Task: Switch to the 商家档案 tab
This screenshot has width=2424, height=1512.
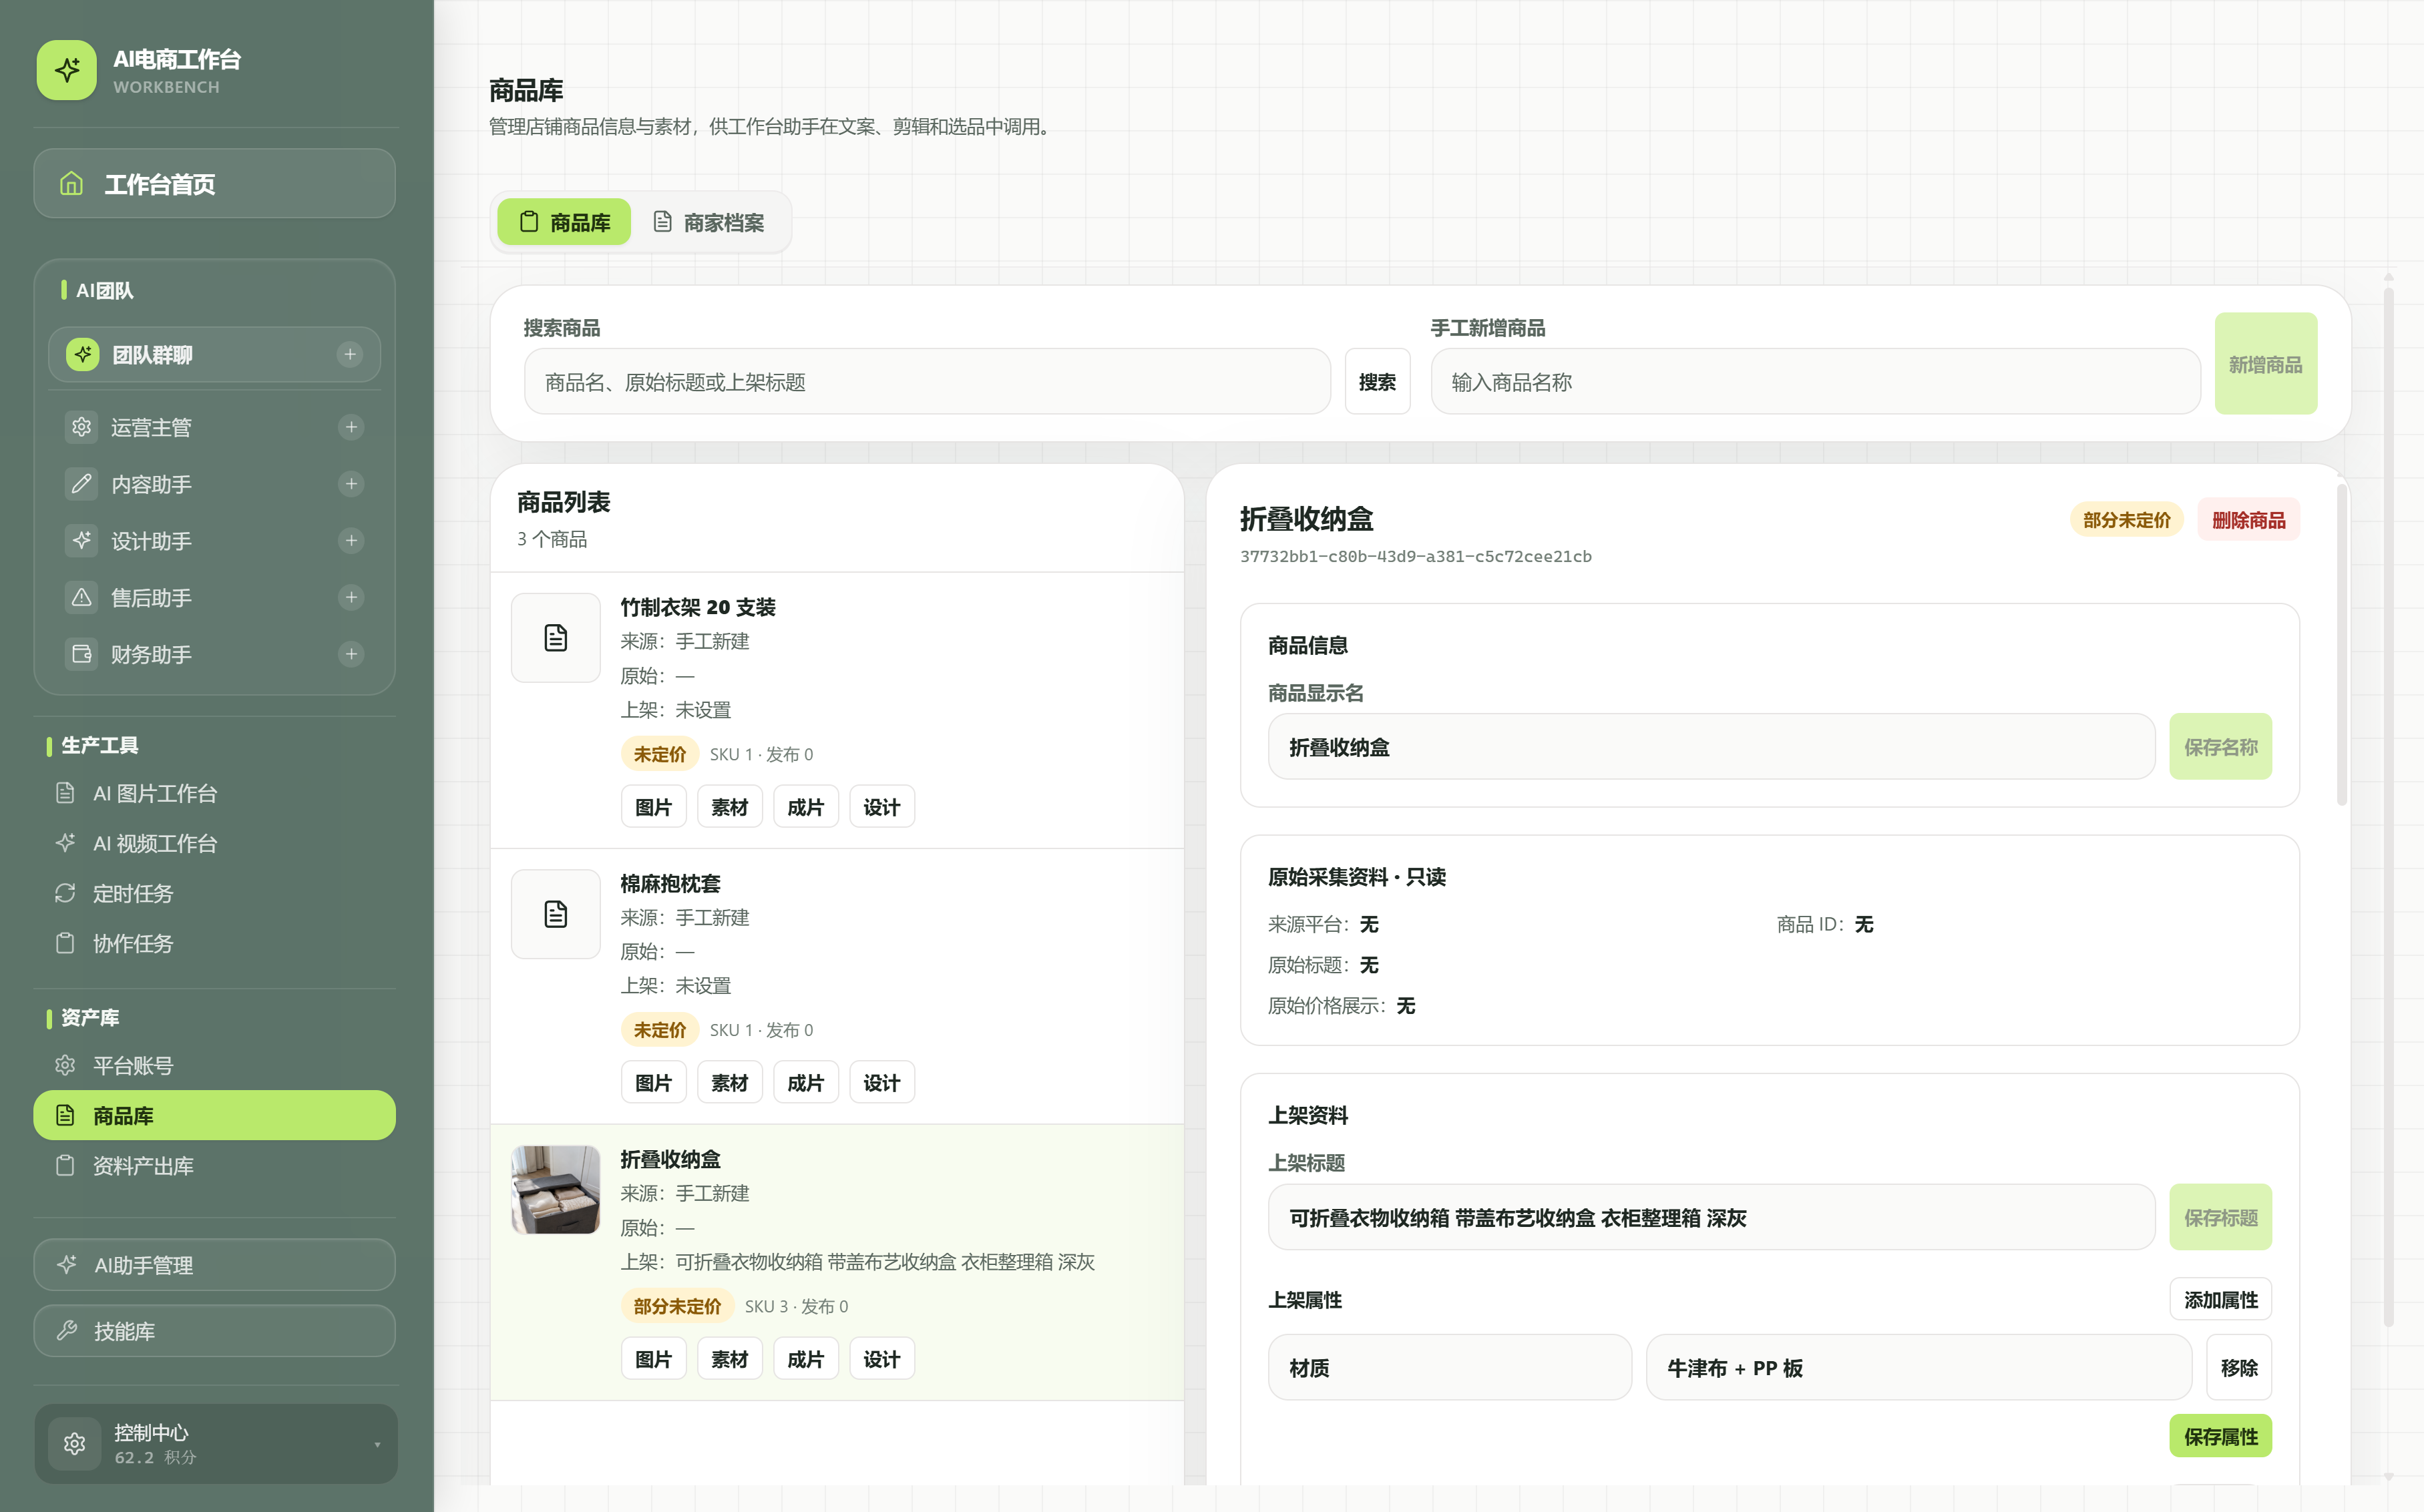Action: [709, 222]
